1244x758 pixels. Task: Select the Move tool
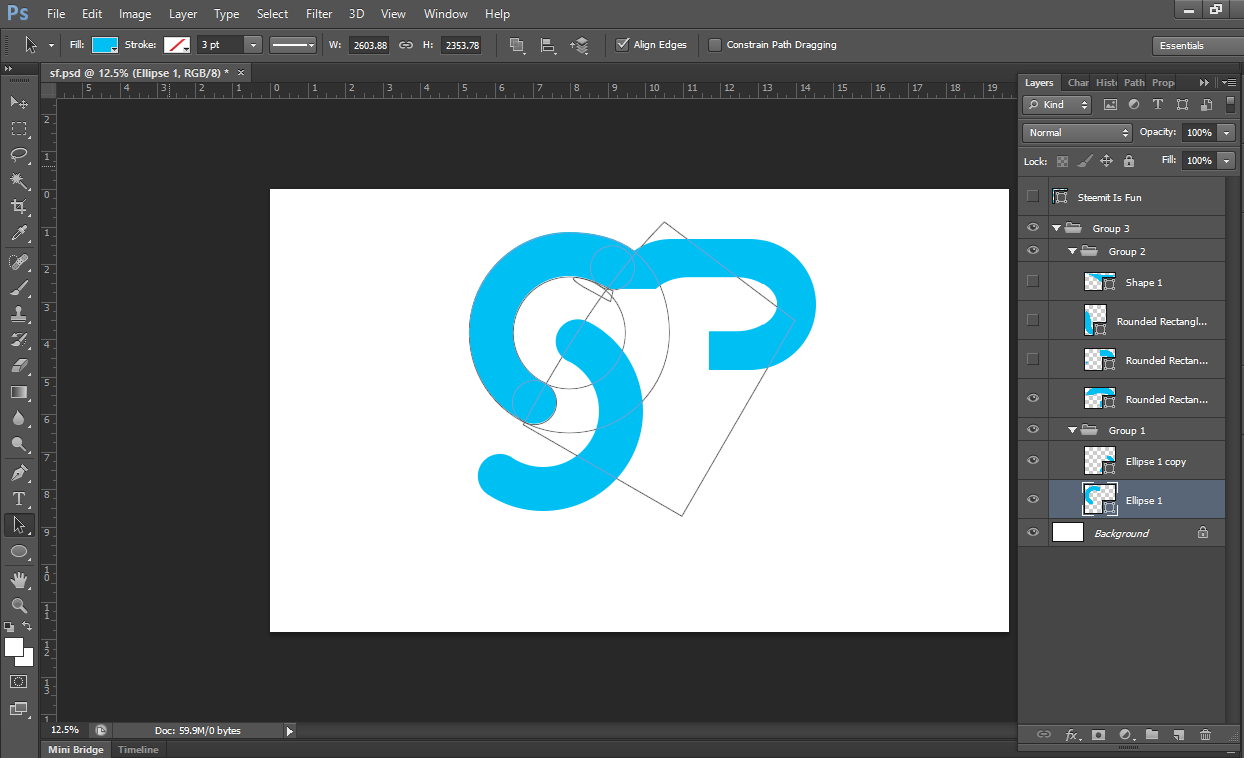click(x=19, y=102)
